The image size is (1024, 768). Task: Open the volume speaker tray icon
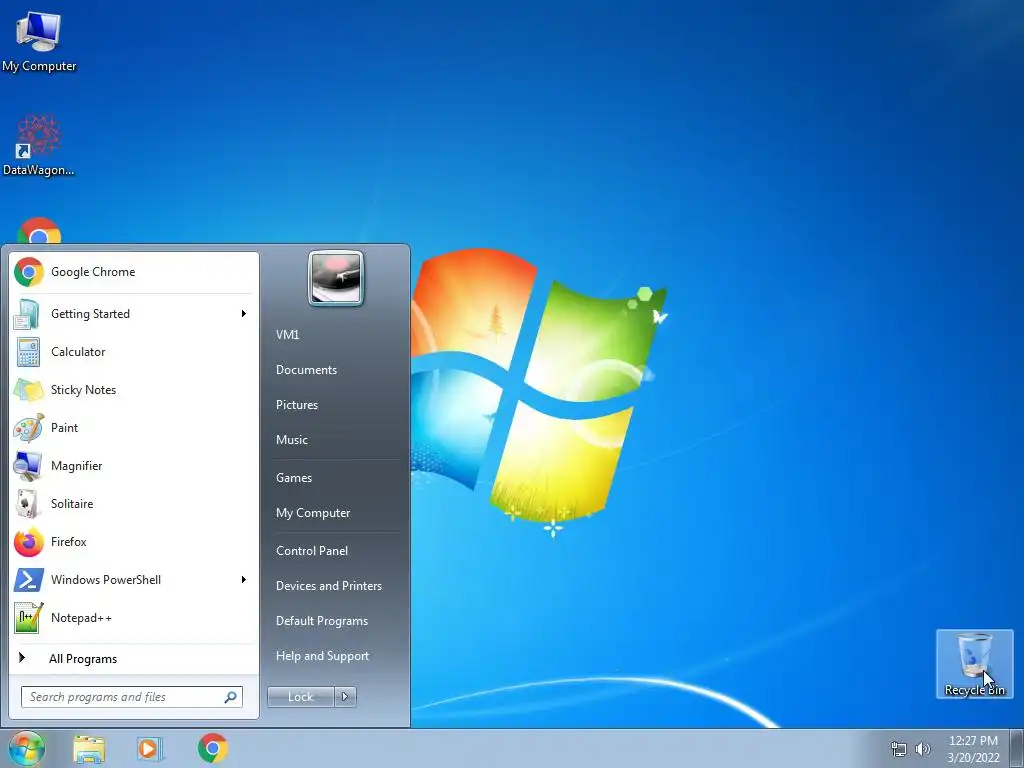(x=923, y=749)
